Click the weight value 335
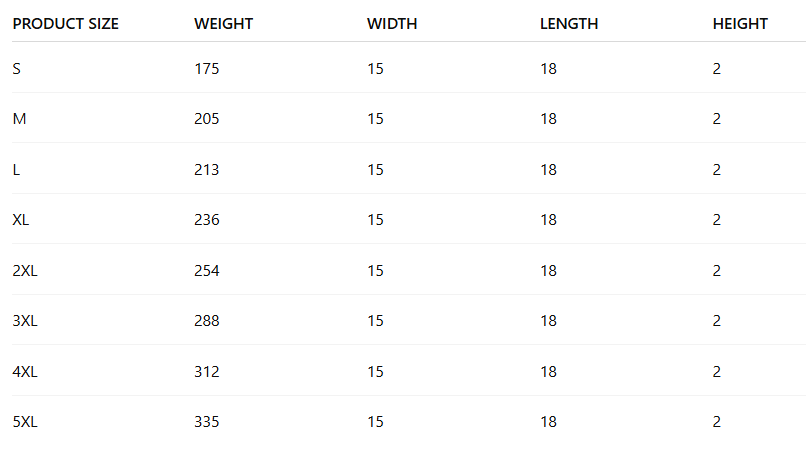 [x=207, y=422]
